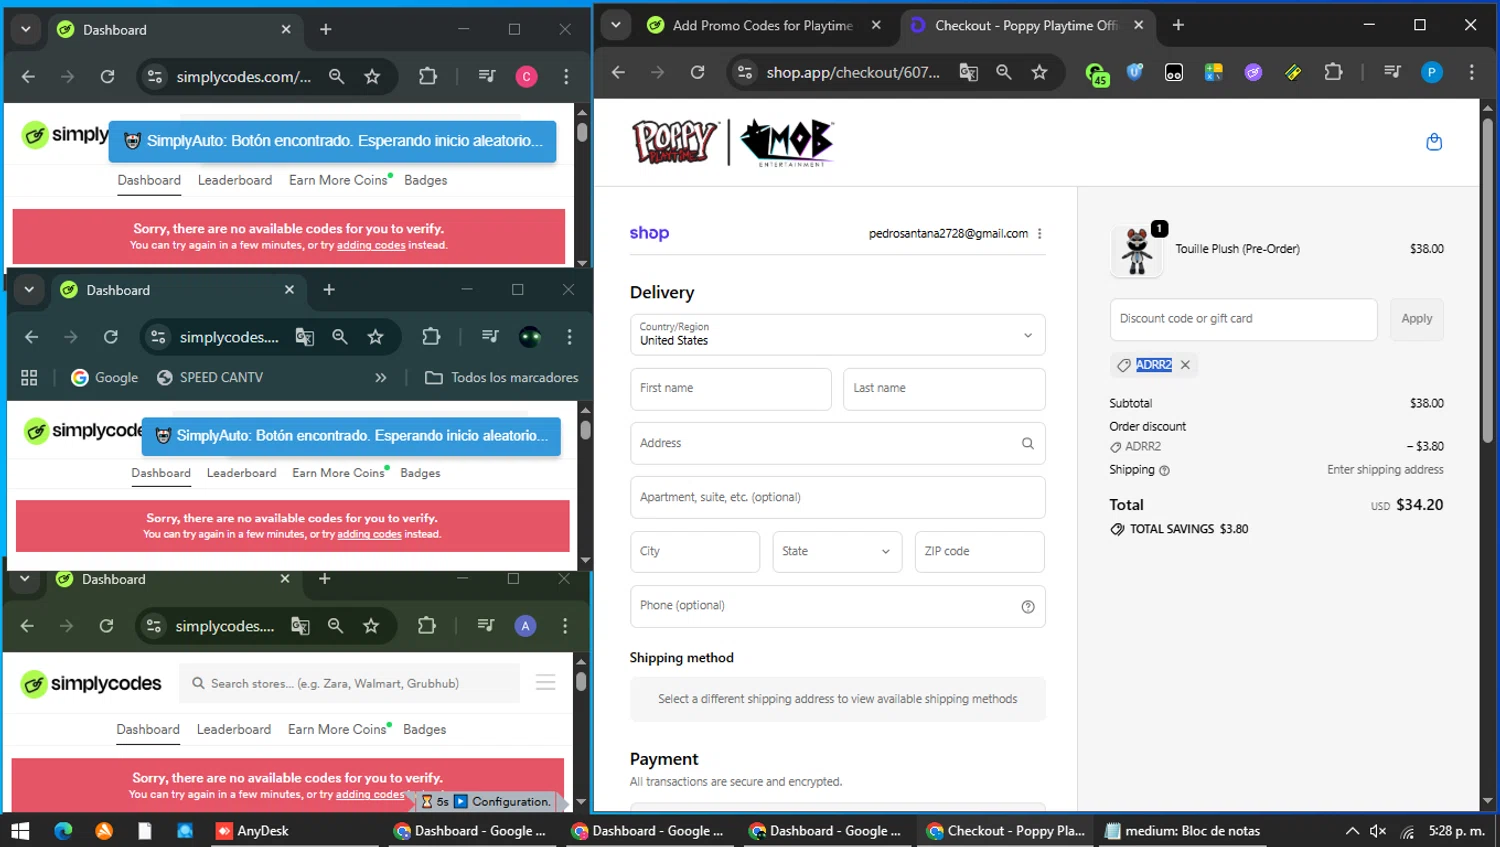The height and width of the screenshot is (847, 1500).
Task: Open the State dropdown
Action: click(837, 551)
